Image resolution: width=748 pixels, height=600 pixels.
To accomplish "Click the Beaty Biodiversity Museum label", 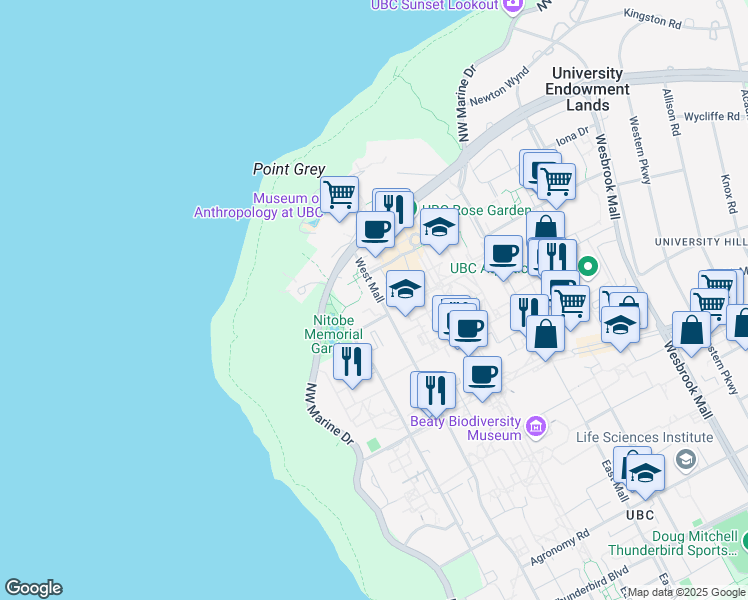I will coord(466,428).
